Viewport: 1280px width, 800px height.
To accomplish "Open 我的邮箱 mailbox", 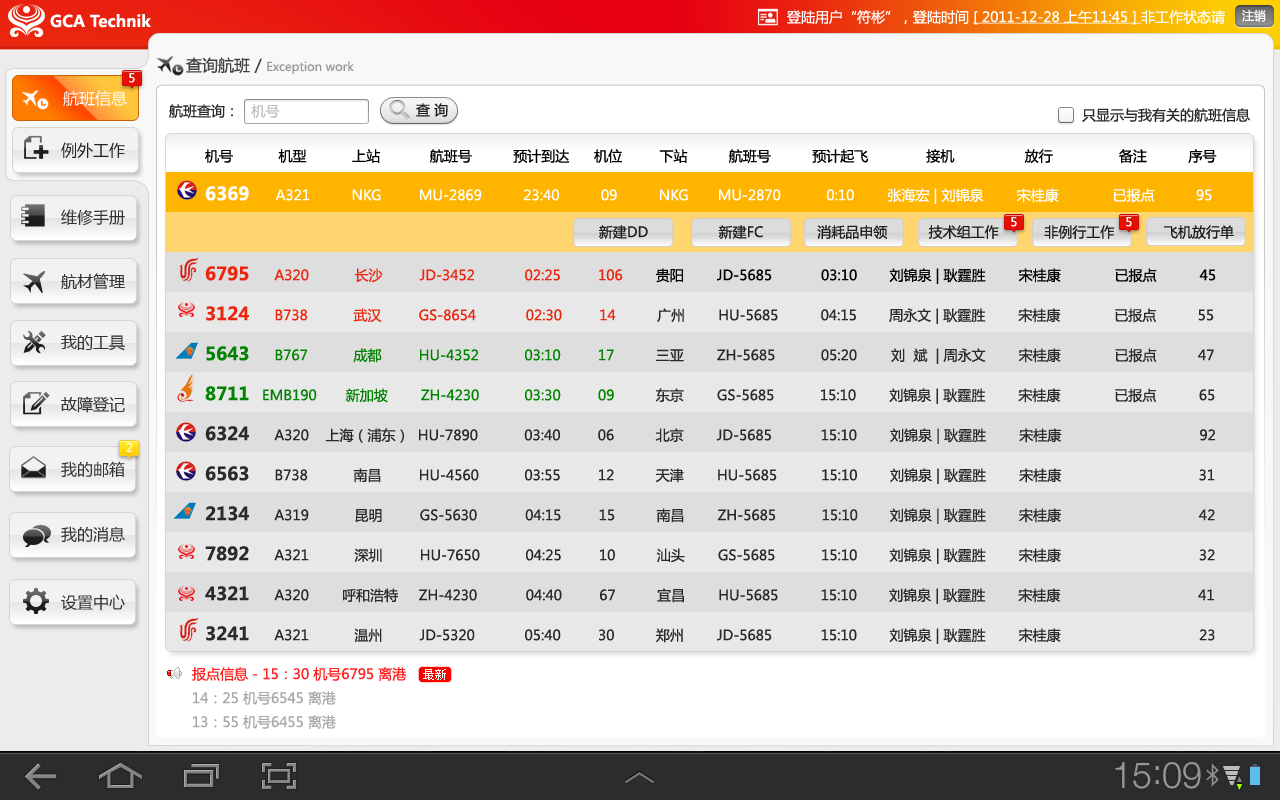I will pos(74,469).
